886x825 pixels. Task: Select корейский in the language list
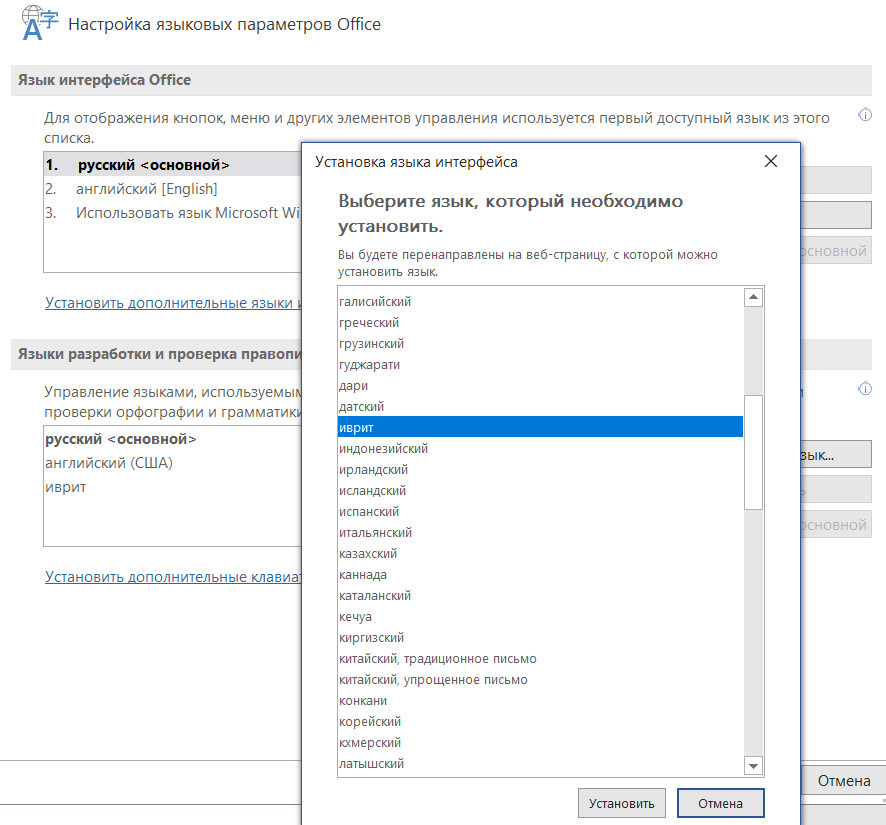(370, 722)
